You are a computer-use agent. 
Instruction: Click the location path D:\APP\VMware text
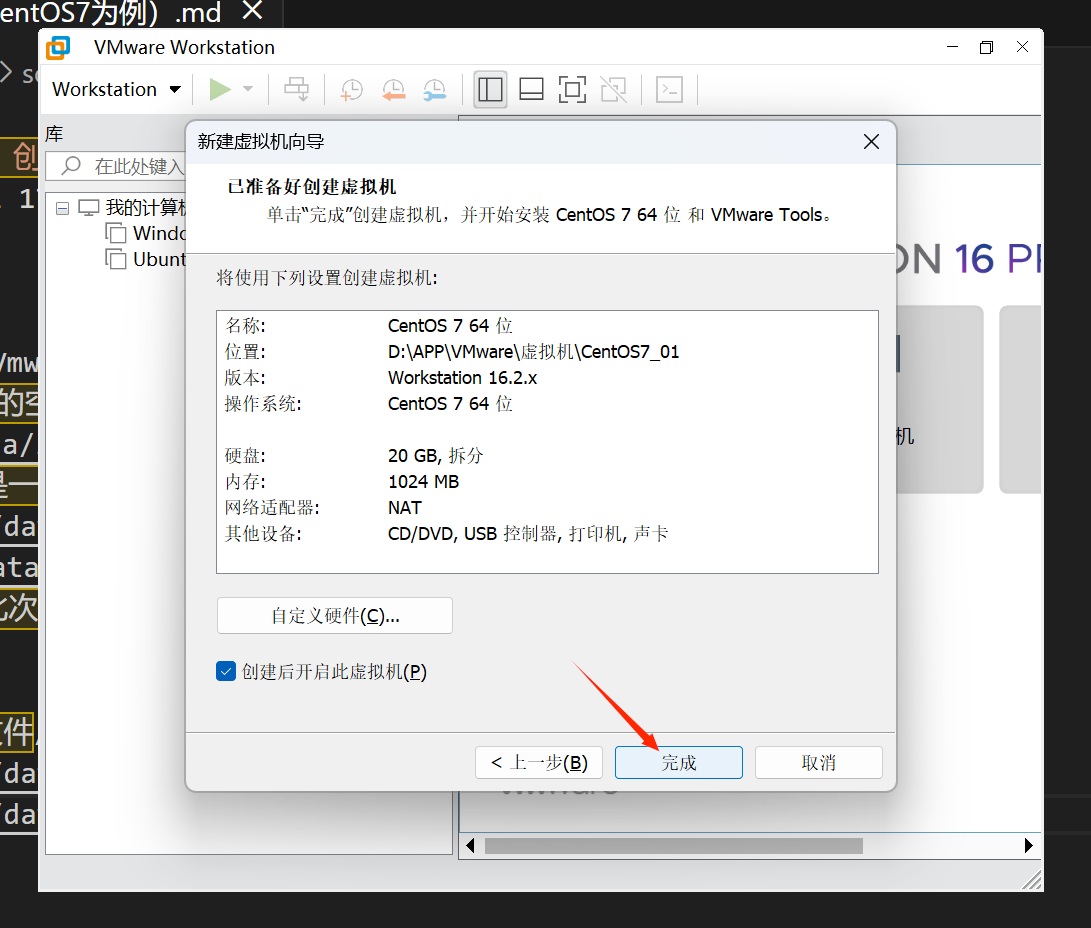[533, 352]
